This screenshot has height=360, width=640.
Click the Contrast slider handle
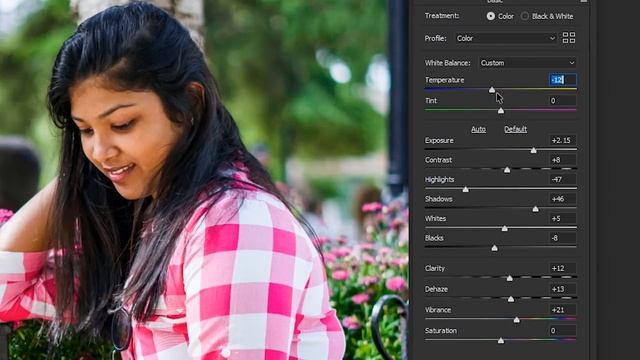pos(507,170)
